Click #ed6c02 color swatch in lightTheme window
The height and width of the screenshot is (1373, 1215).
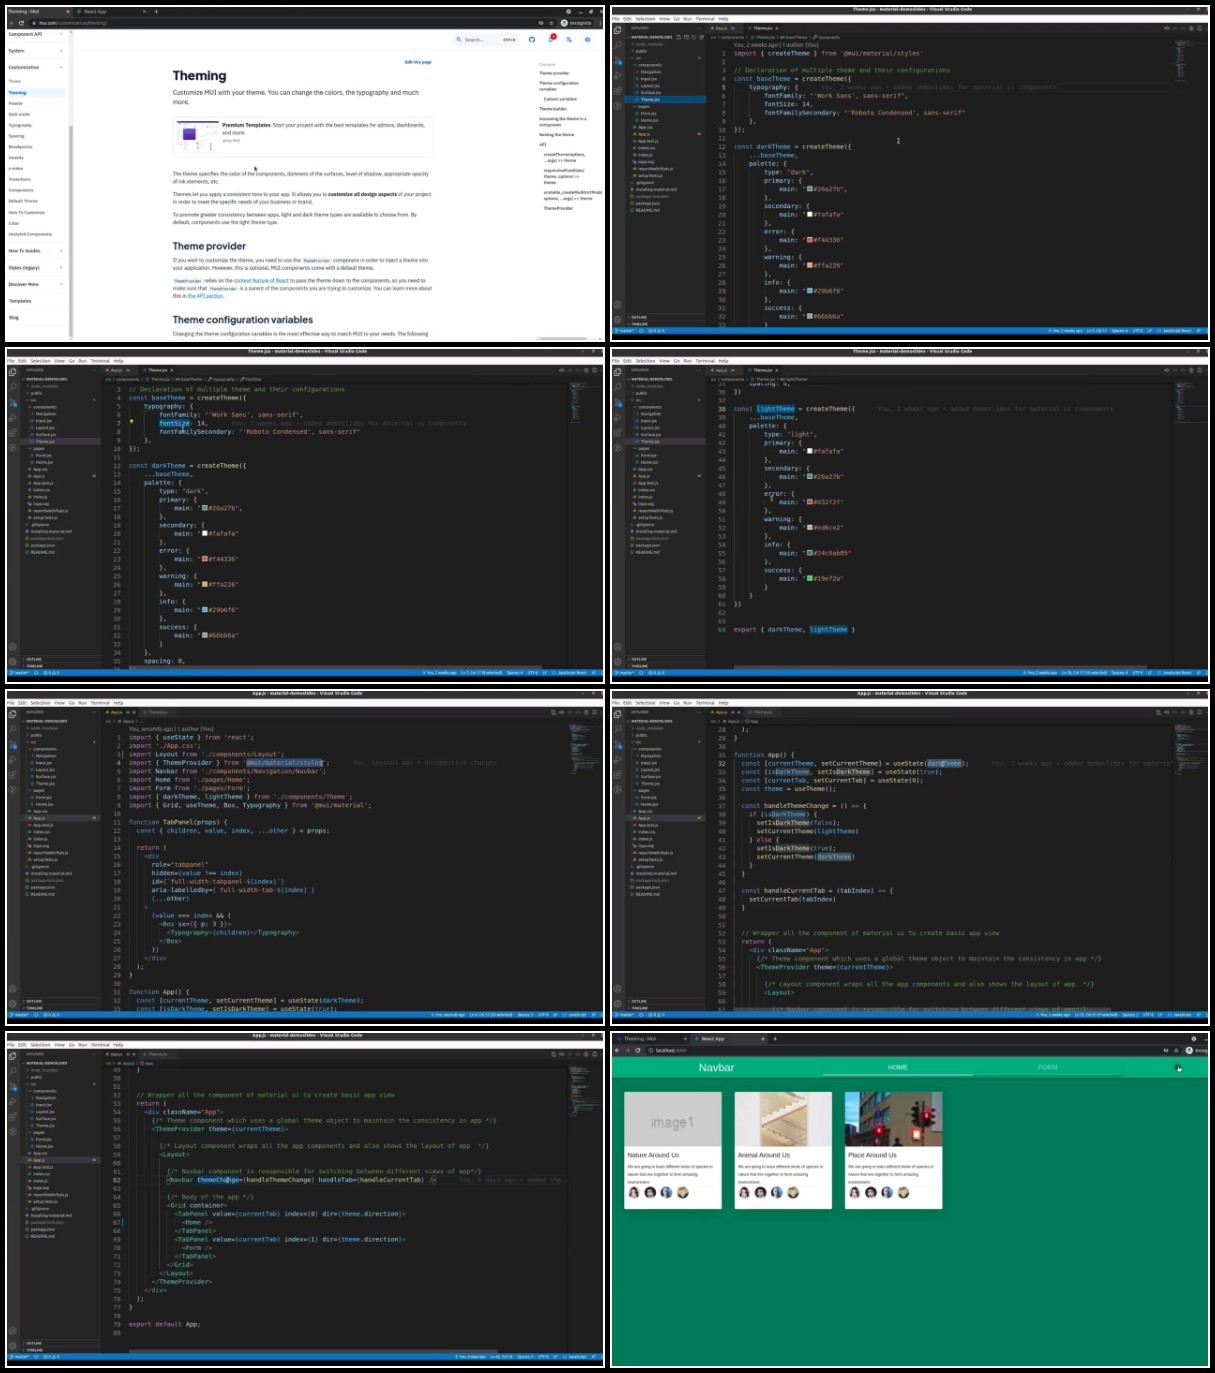coord(811,528)
